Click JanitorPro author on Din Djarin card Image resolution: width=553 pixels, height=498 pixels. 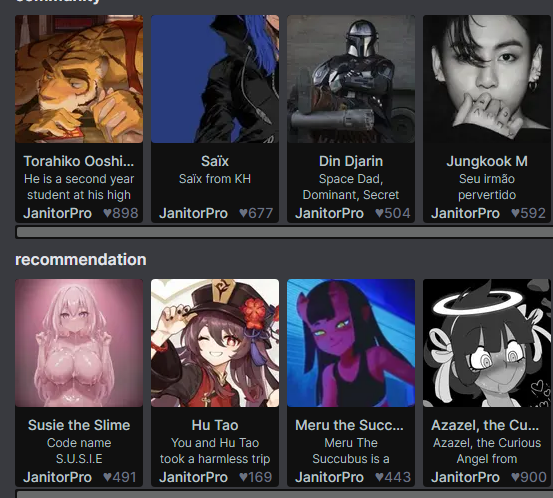(x=329, y=213)
